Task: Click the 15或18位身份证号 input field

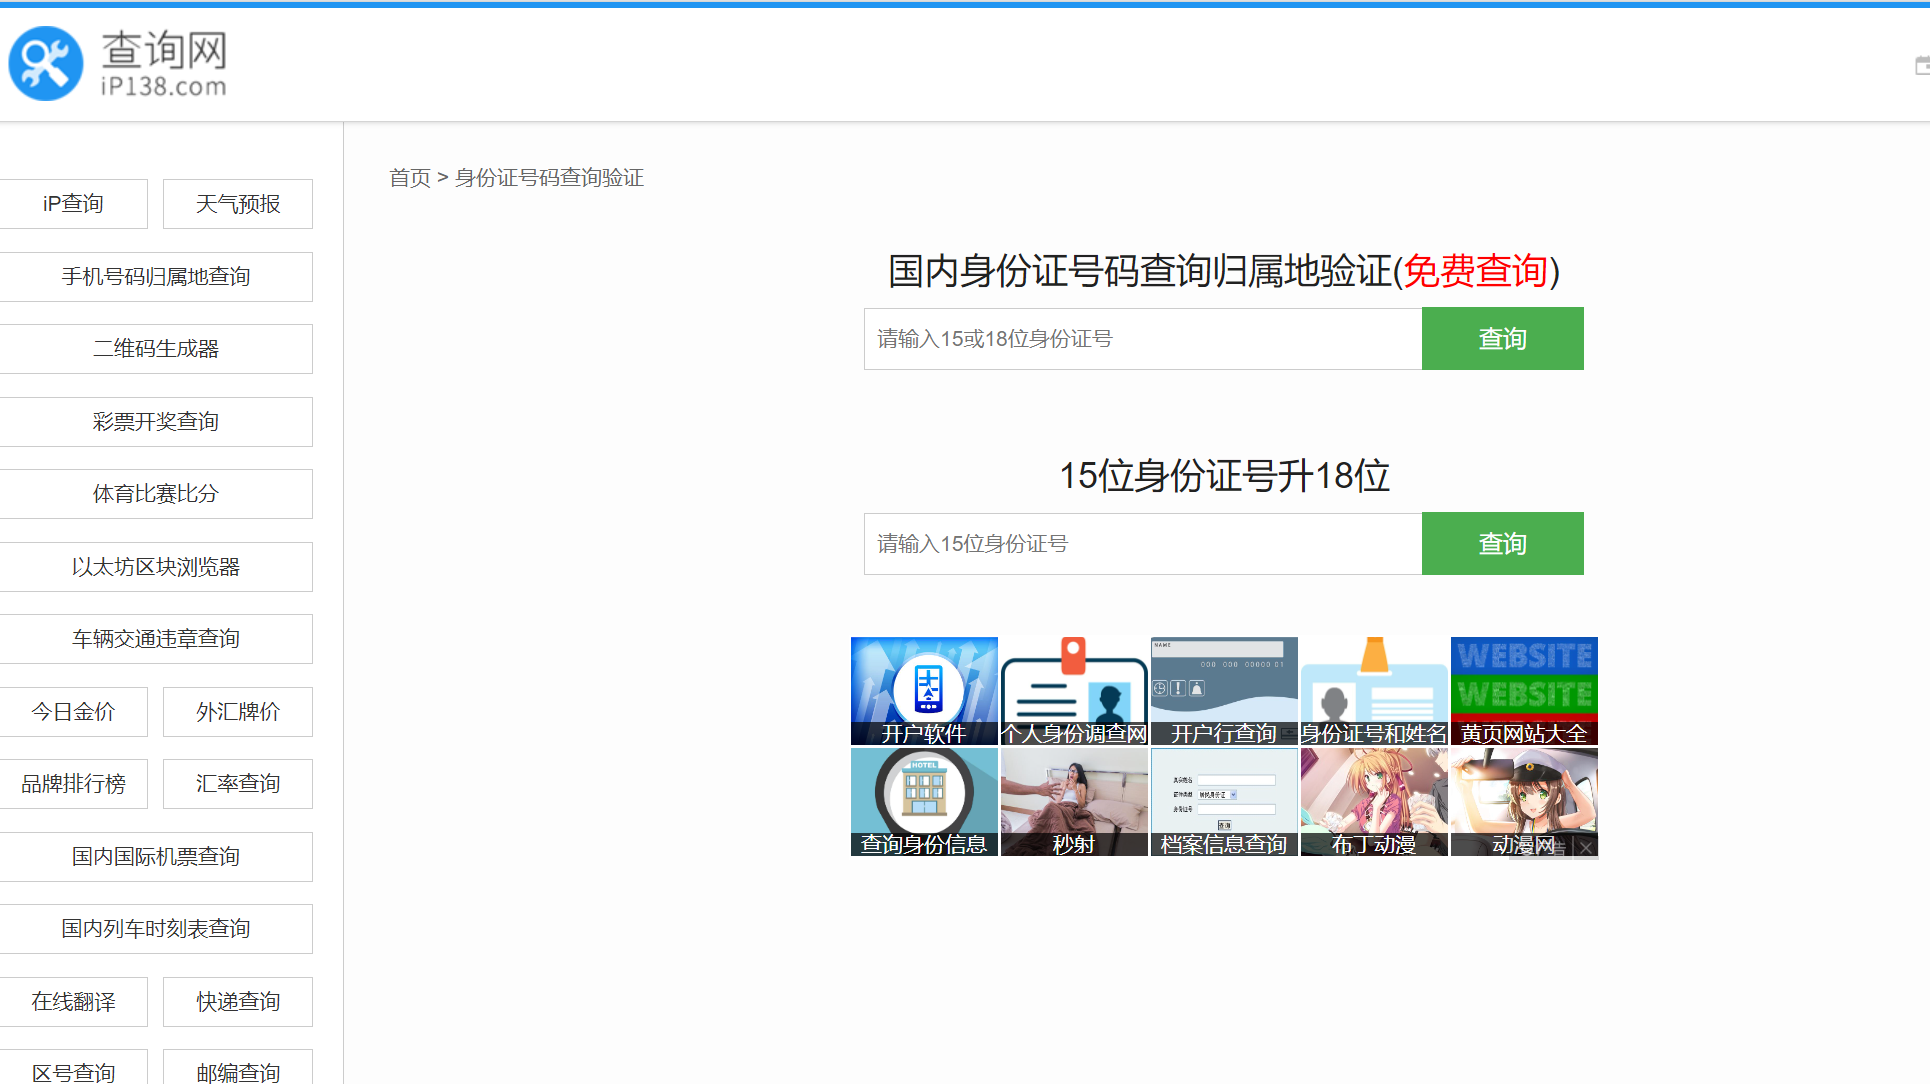Action: (1142, 339)
